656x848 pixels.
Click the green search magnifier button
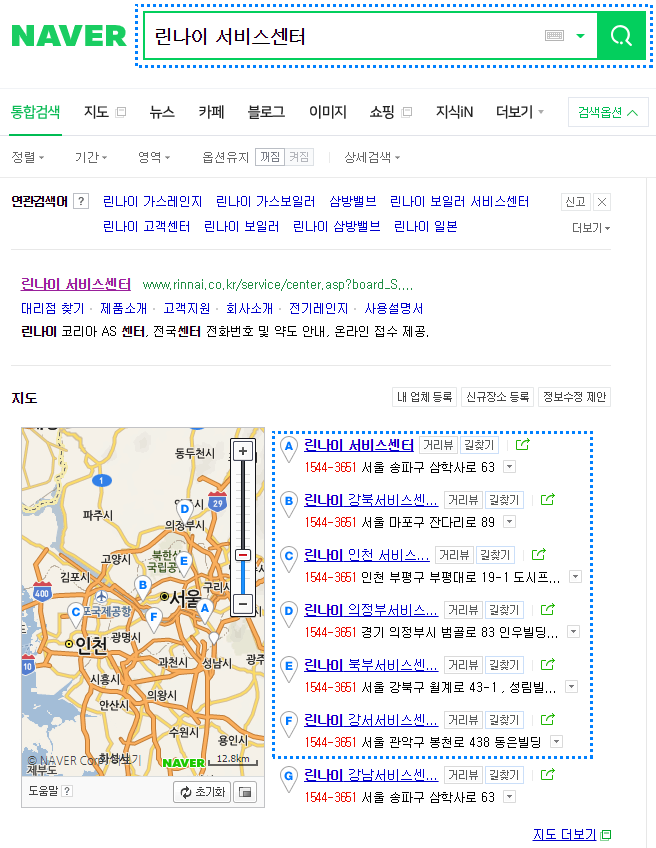pos(621,36)
